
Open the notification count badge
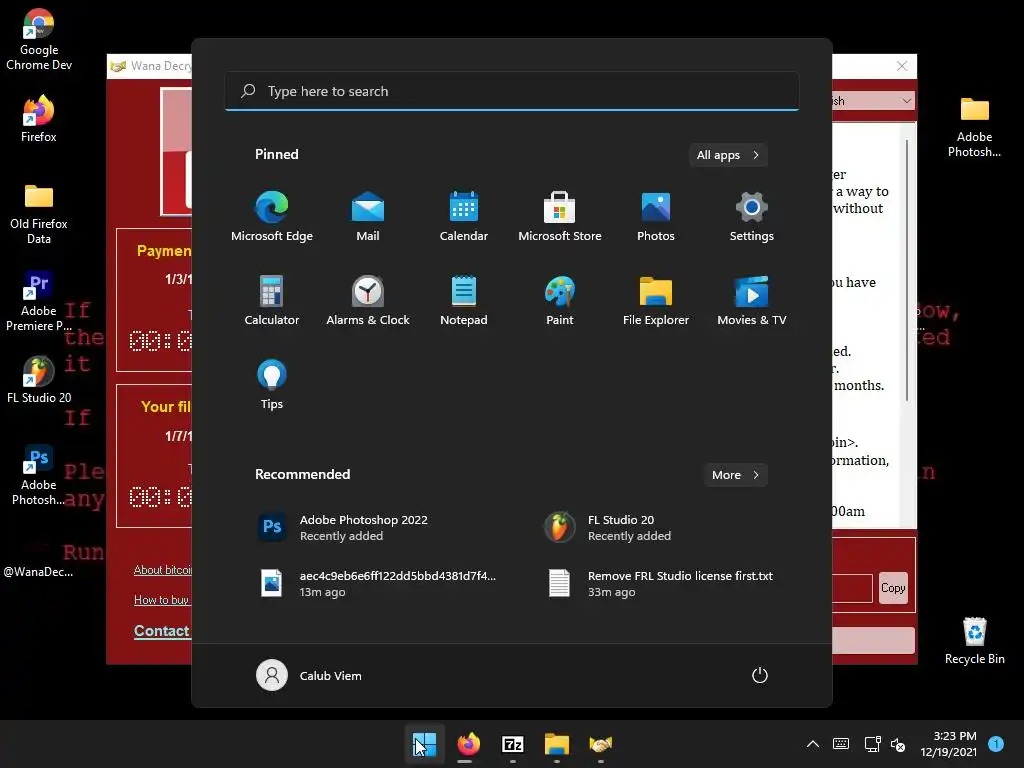[x=996, y=743]
